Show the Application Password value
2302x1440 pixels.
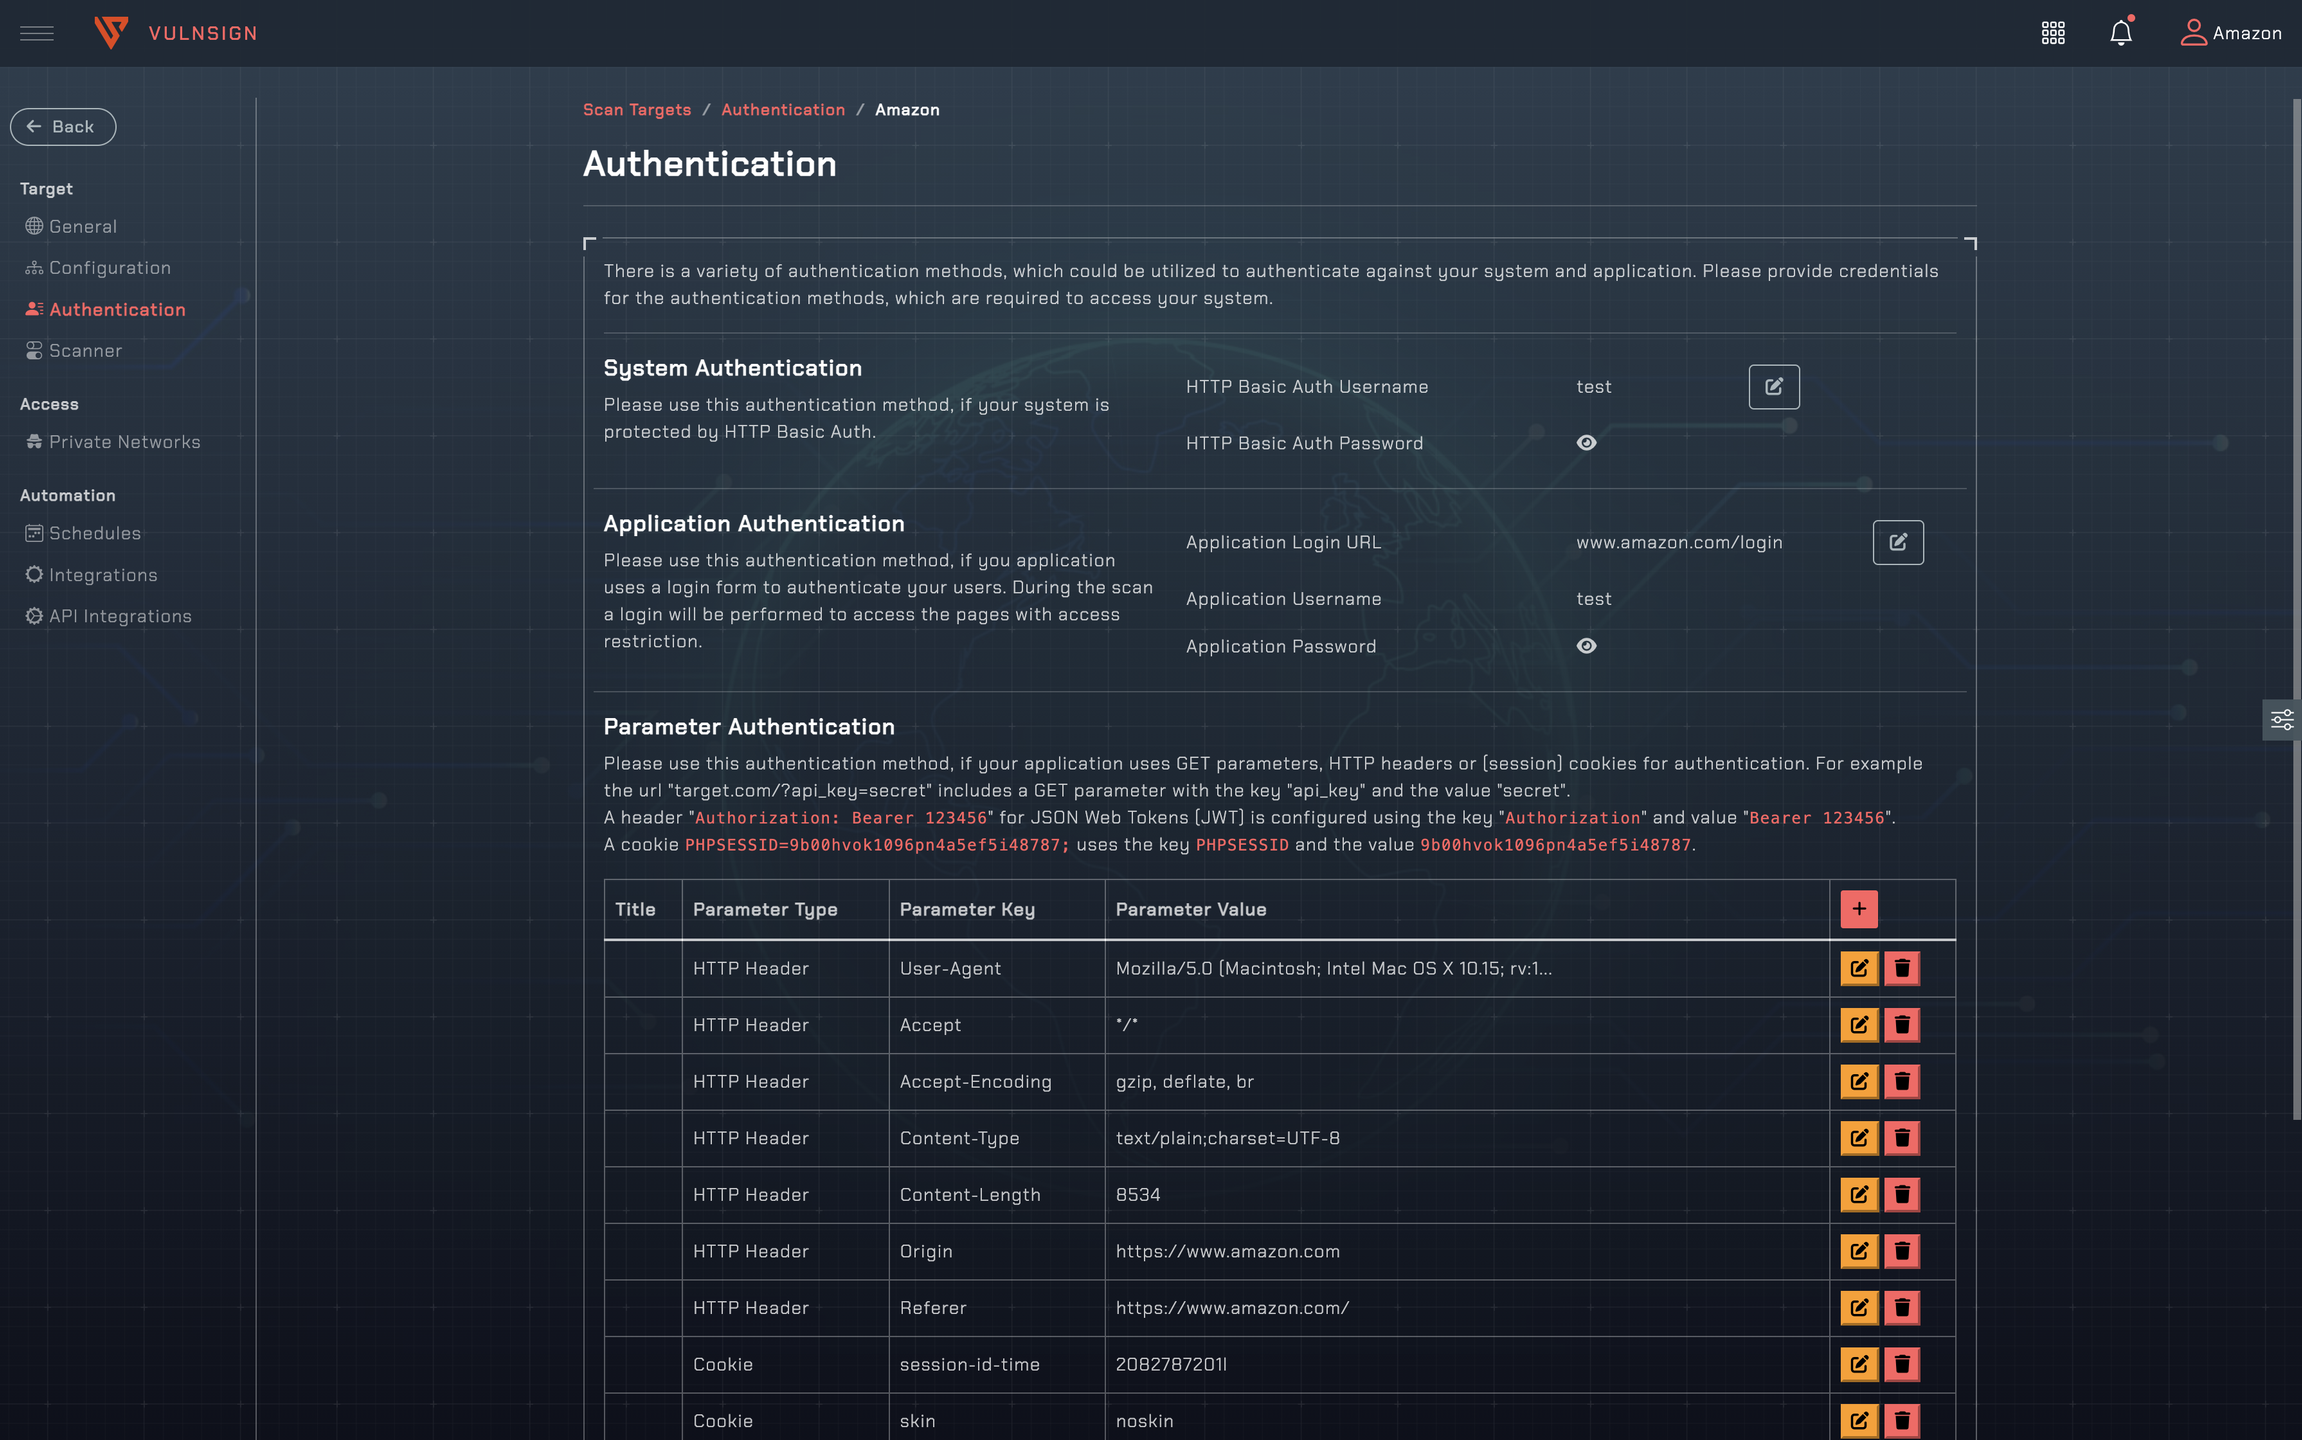[1586, 646]
